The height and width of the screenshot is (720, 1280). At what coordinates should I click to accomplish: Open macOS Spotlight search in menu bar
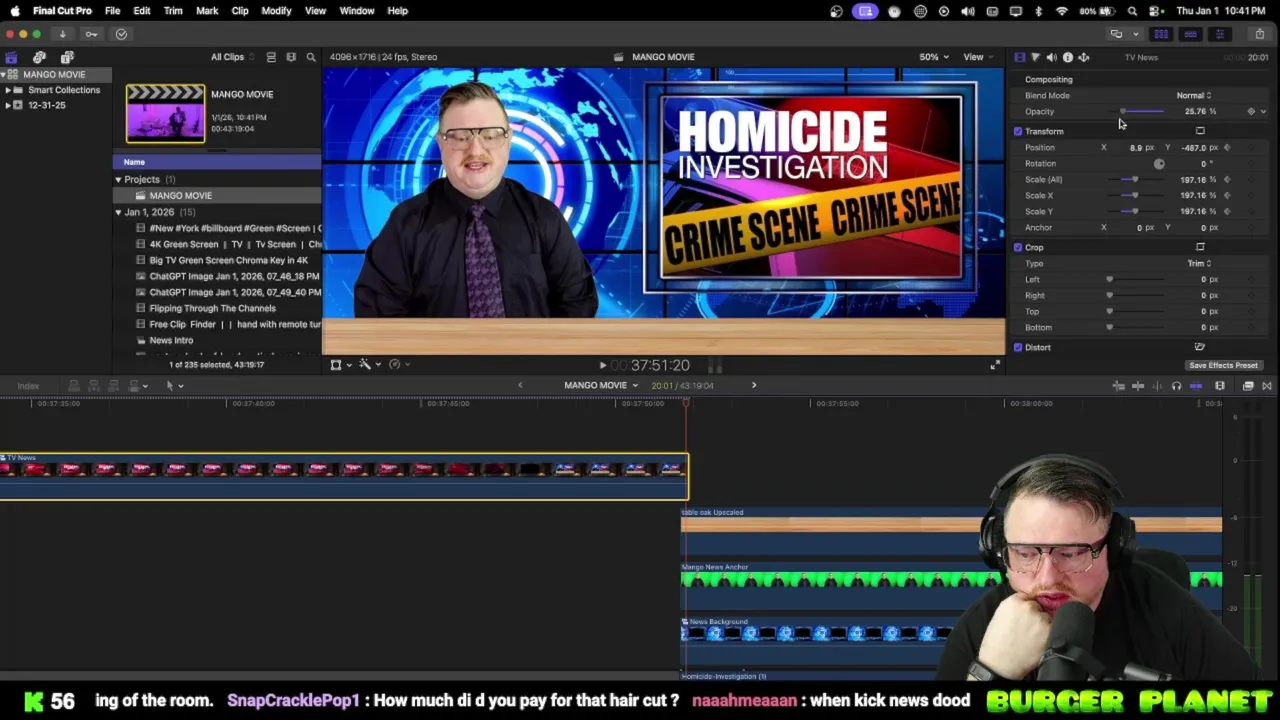[1132, 11]
